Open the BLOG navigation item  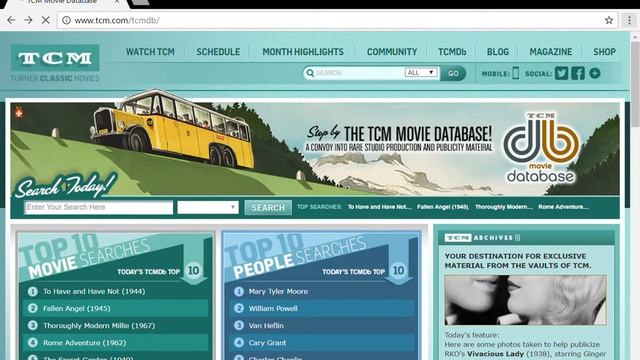click(498, 52)
